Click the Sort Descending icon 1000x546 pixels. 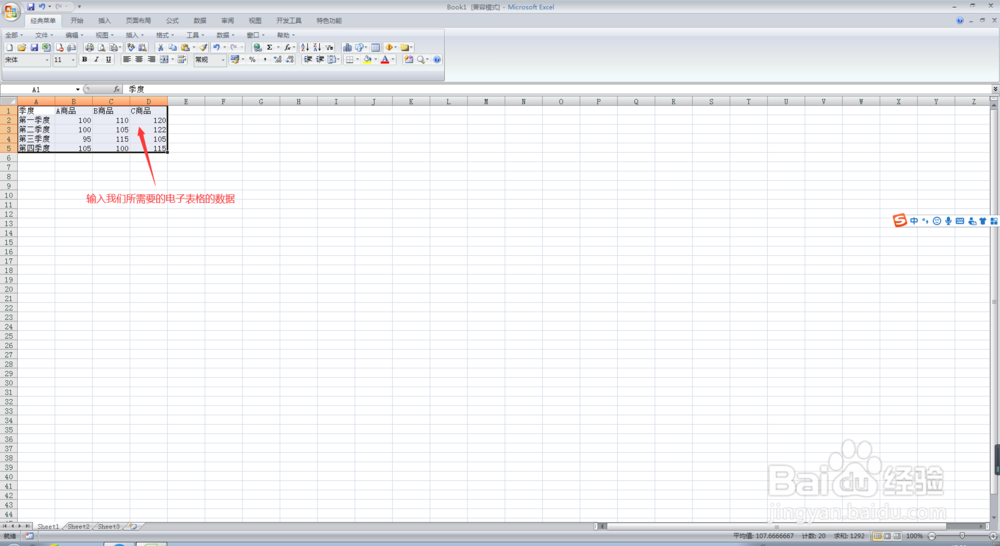(317, 47)
